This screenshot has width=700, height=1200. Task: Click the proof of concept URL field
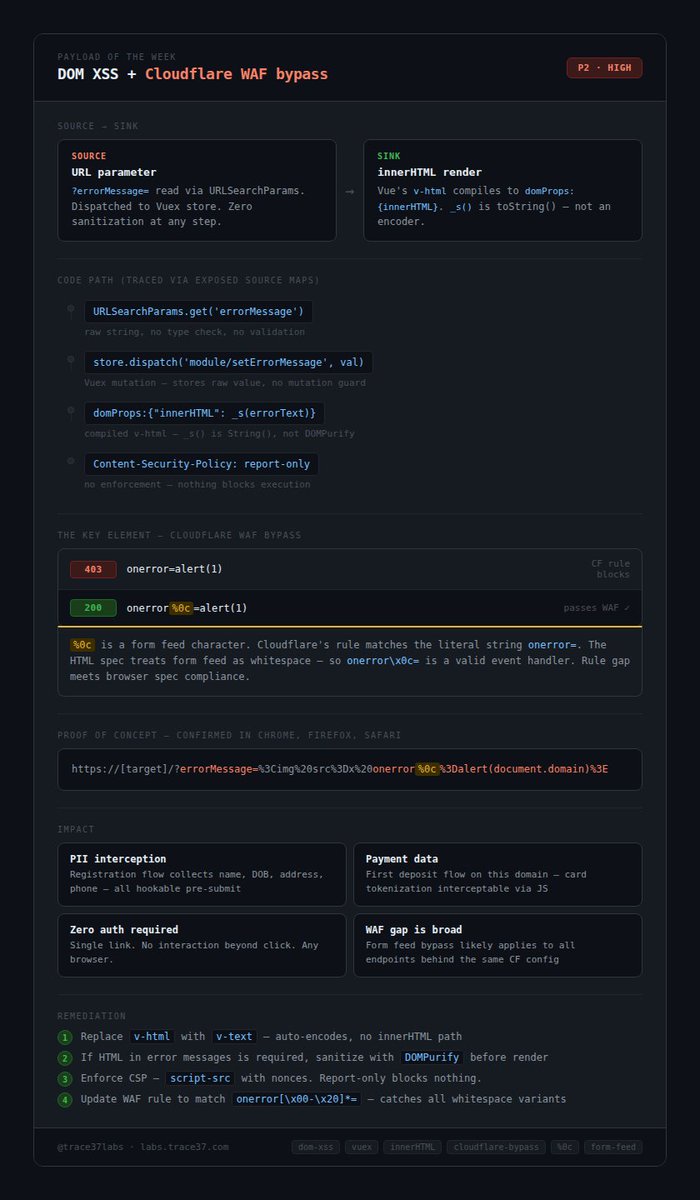pos(350,769)
